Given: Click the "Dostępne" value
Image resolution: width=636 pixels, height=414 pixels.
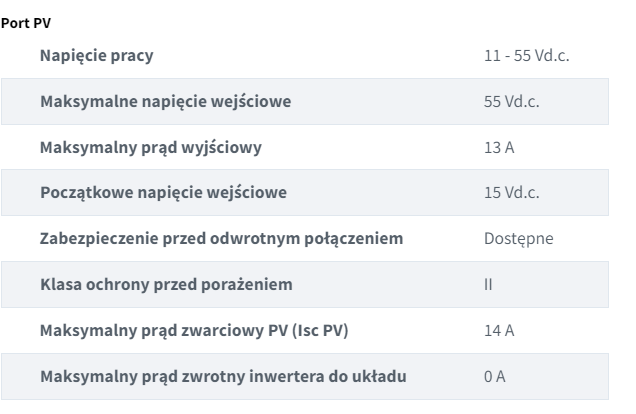Looking at the screenshot, I should point(518,239).
